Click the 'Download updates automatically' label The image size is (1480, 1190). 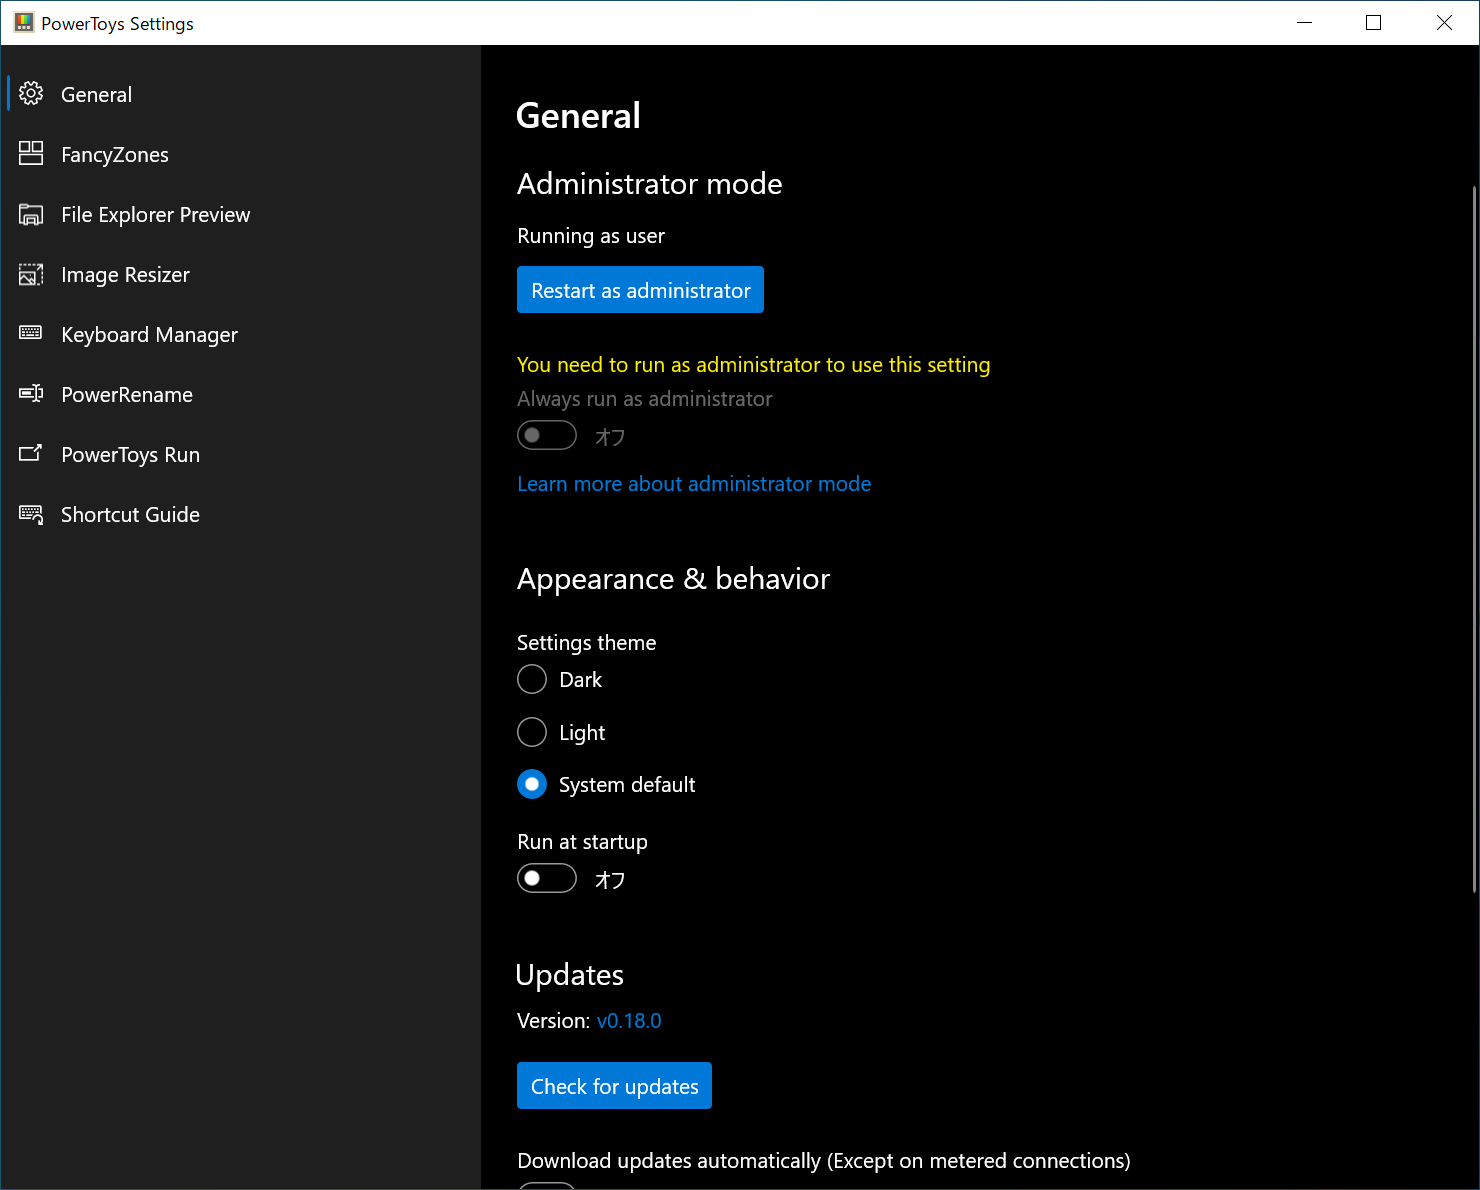coord(824,1161)
